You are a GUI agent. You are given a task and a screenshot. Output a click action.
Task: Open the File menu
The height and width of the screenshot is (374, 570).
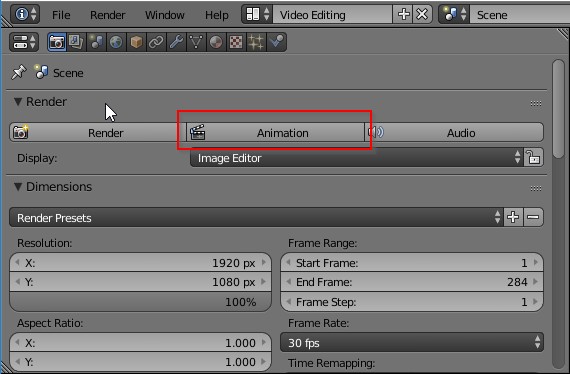61,15
